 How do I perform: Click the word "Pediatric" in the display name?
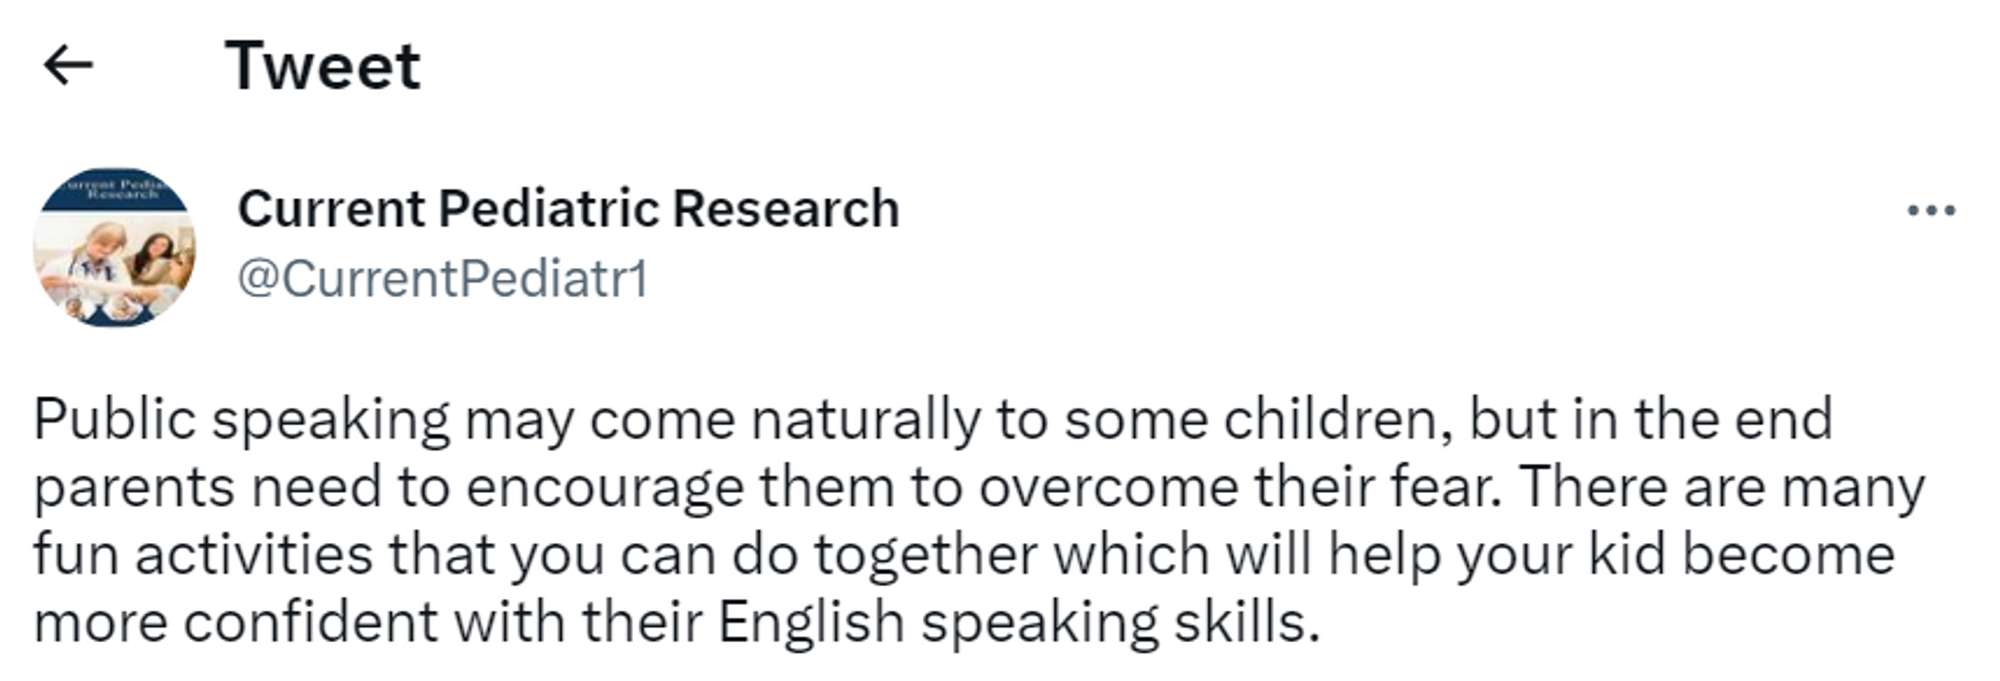(549, 209)
